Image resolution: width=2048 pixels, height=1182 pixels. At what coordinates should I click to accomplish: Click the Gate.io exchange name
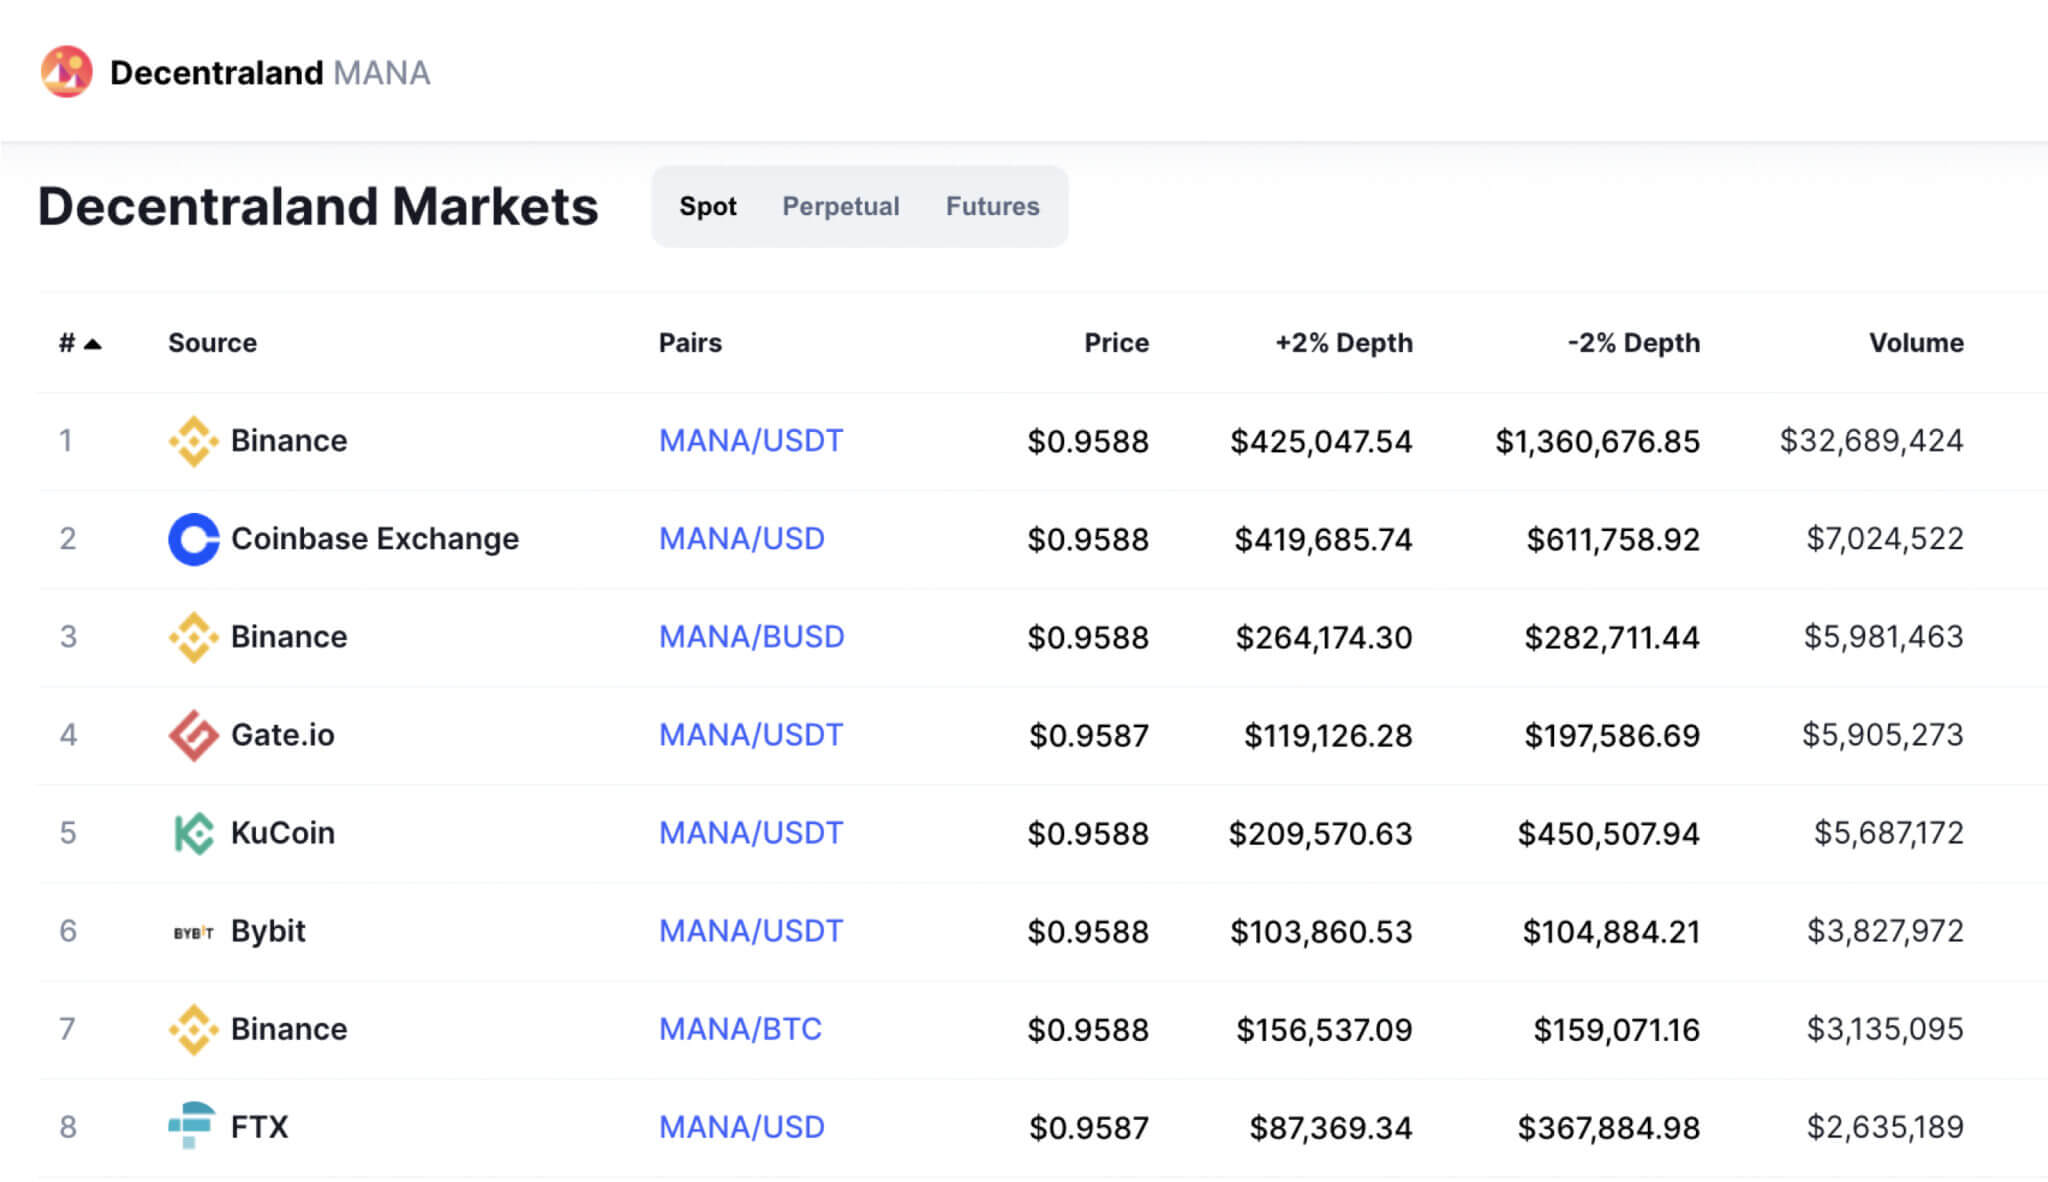(x=283, y=735)
